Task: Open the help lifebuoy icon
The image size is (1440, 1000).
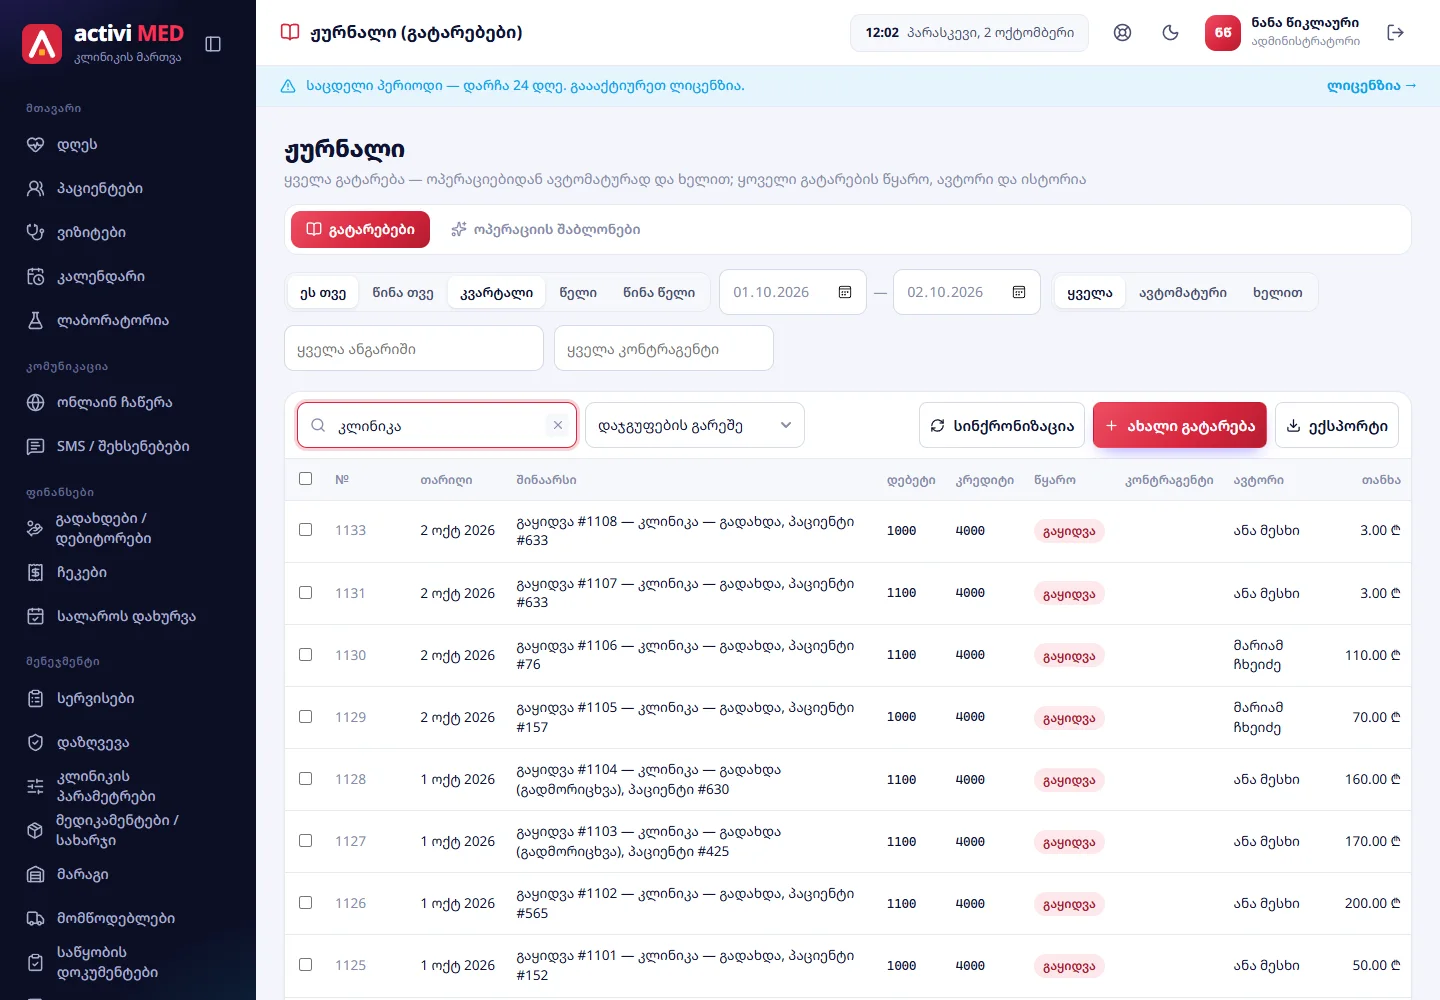Action: pyautogui.click(x=1123, y=33)
